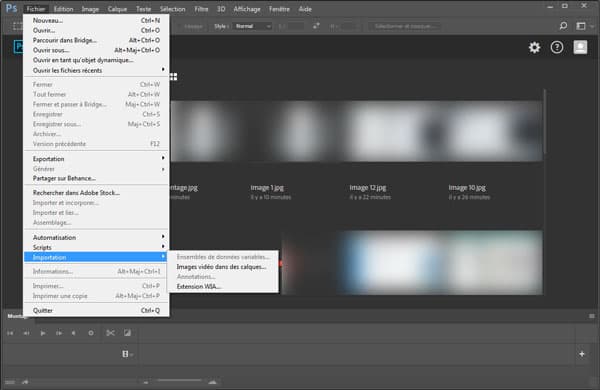Open the Filtre menu
This screenshot has width=600, height=390.
click(201, 9)
